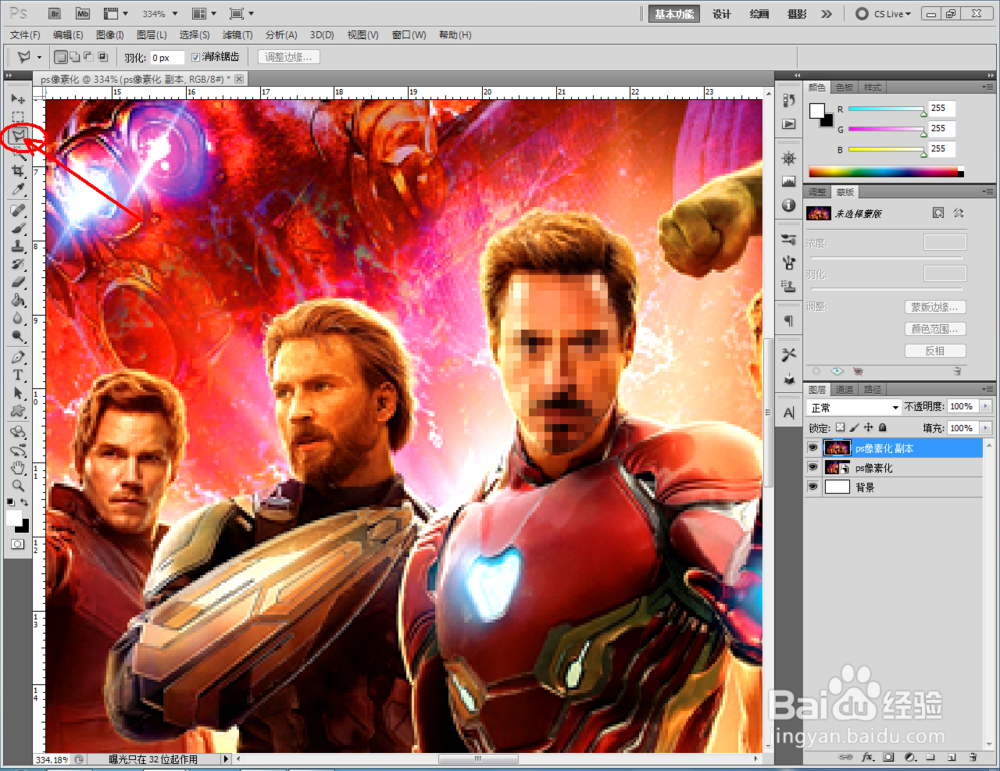Click 颜色范围... button

(x=934, y=329)
